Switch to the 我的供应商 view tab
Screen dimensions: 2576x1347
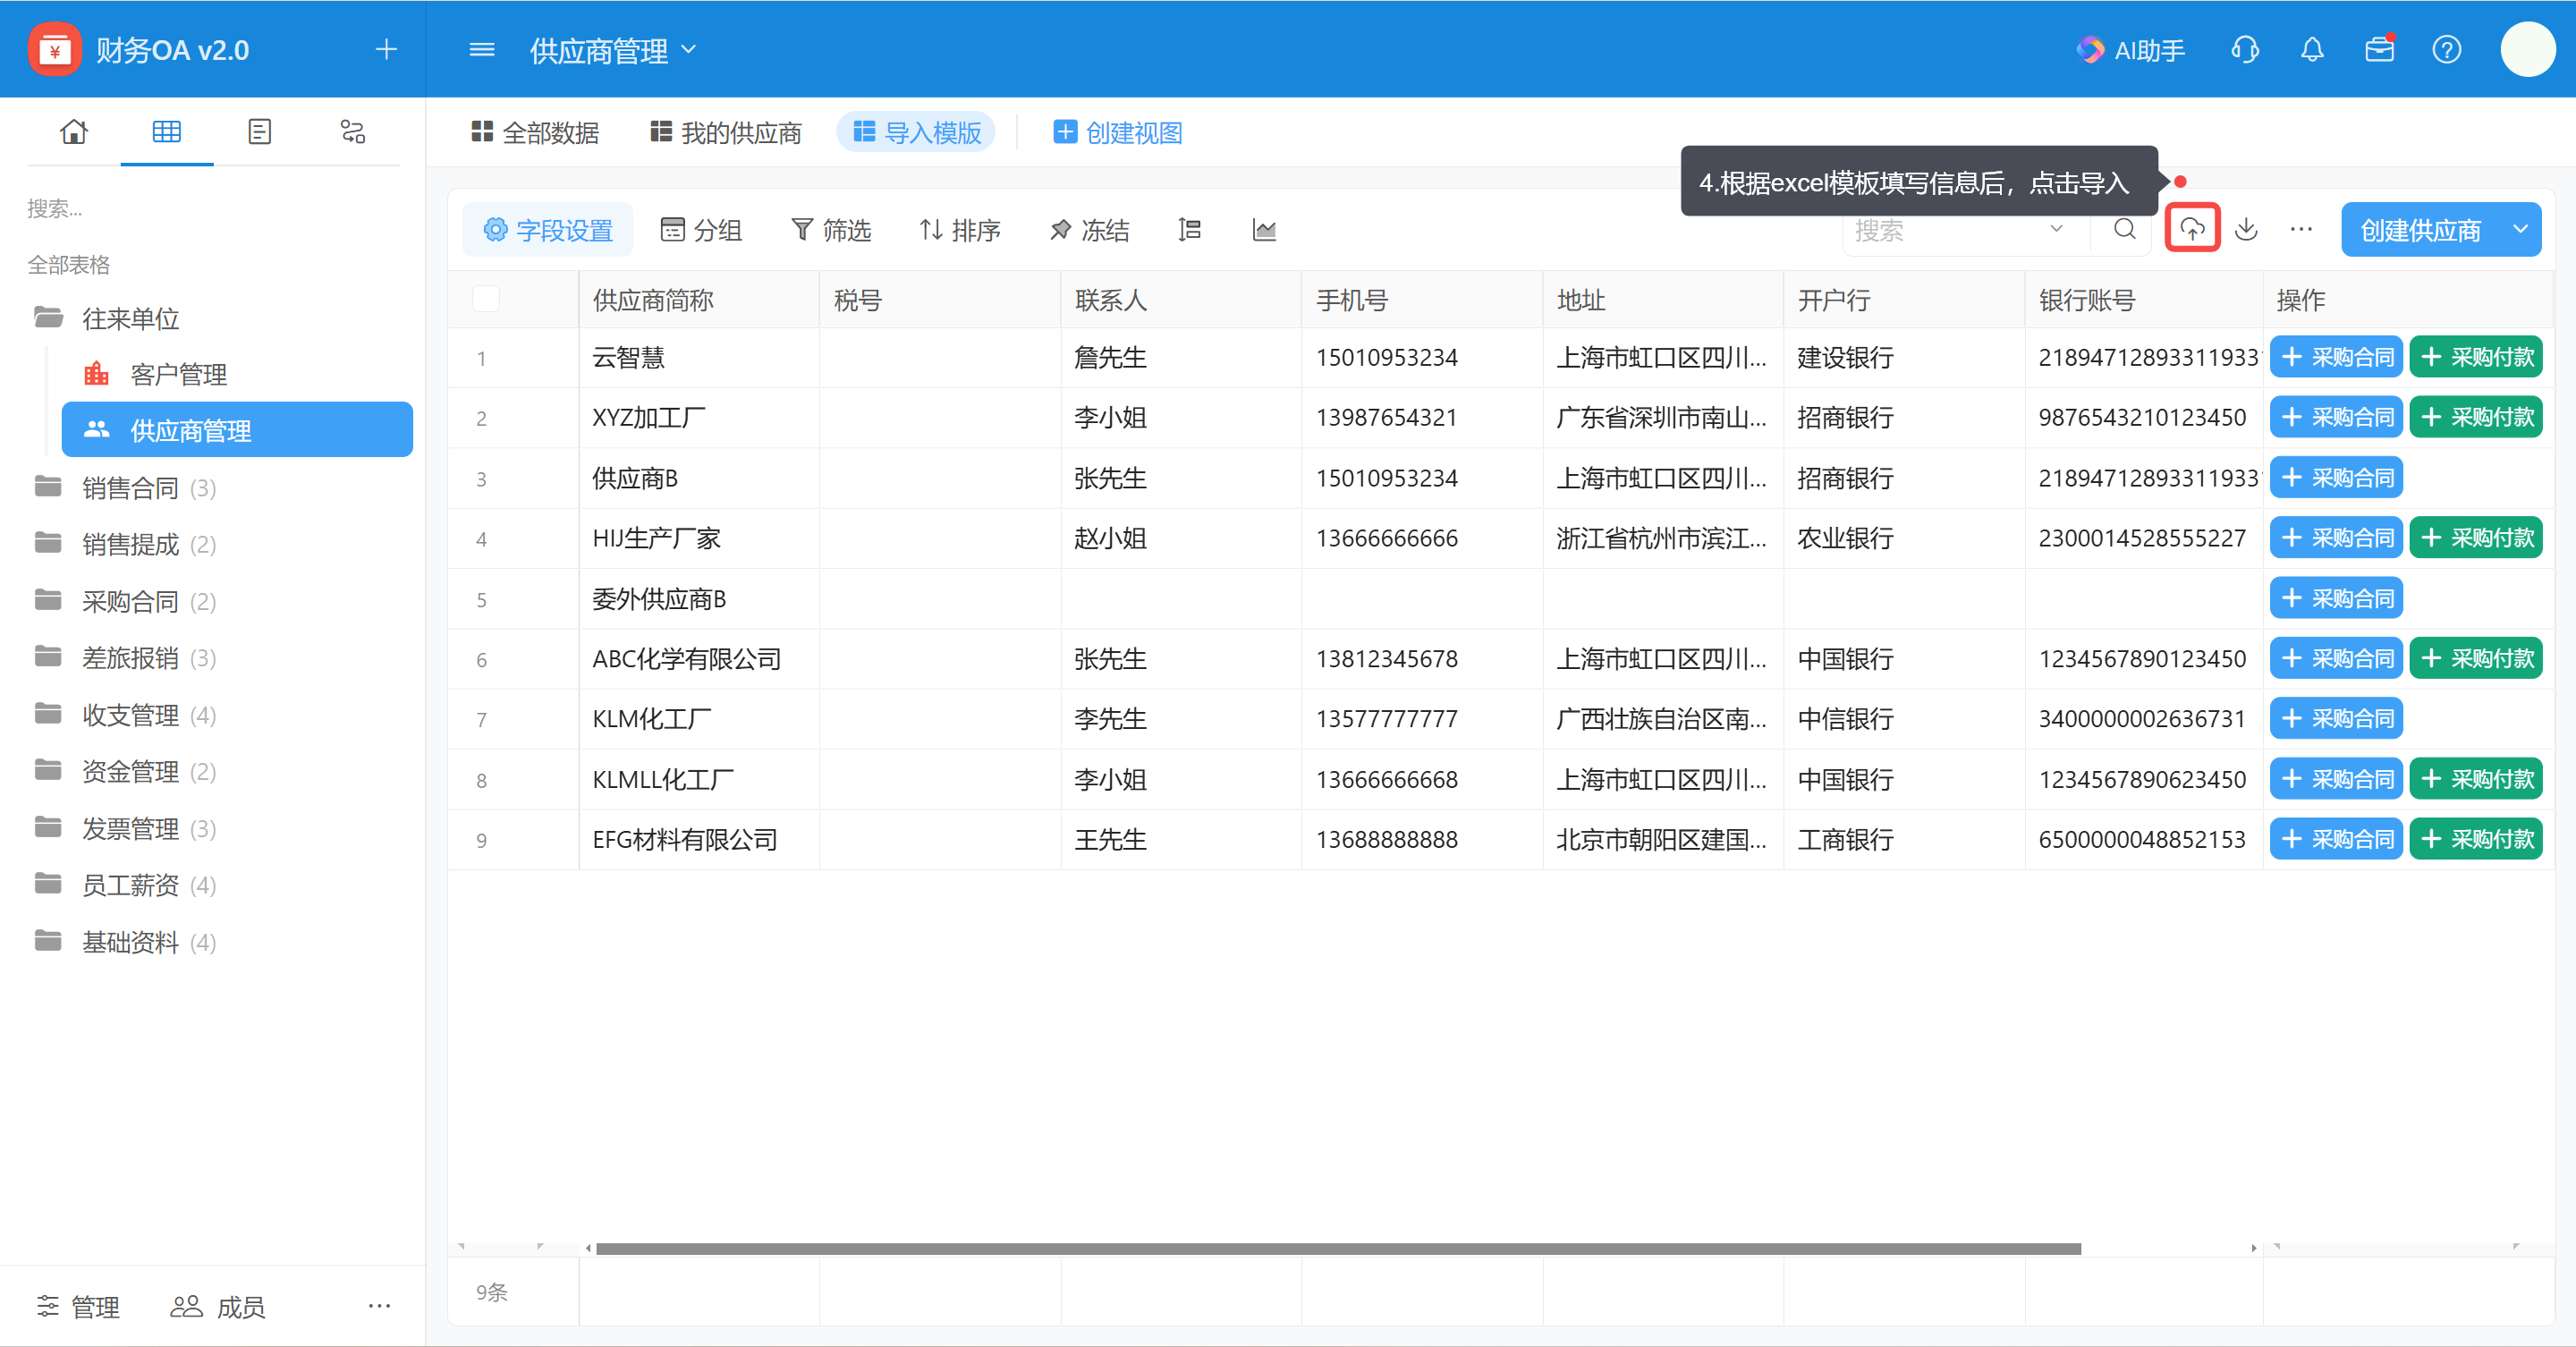[x=726, y=132]
